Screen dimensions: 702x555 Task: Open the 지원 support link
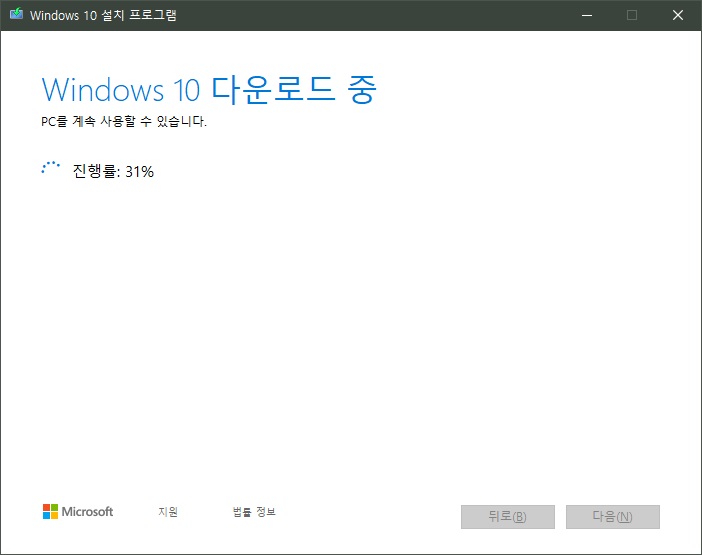pos(168,512)
